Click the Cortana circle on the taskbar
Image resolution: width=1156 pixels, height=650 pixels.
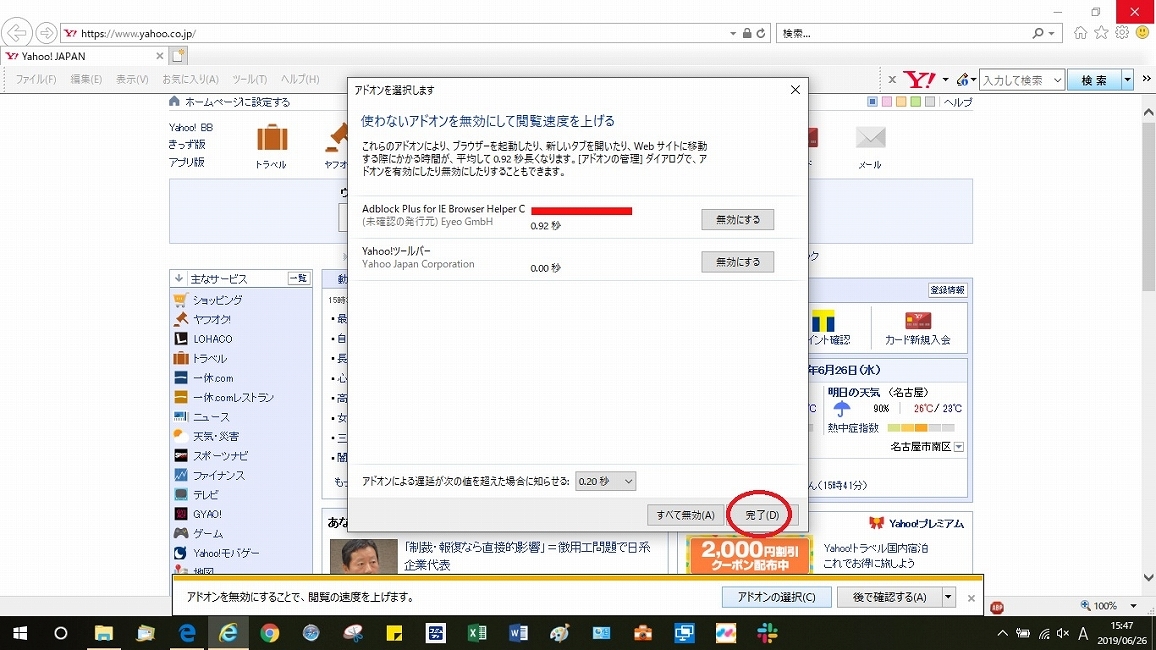tap(61, 633)
